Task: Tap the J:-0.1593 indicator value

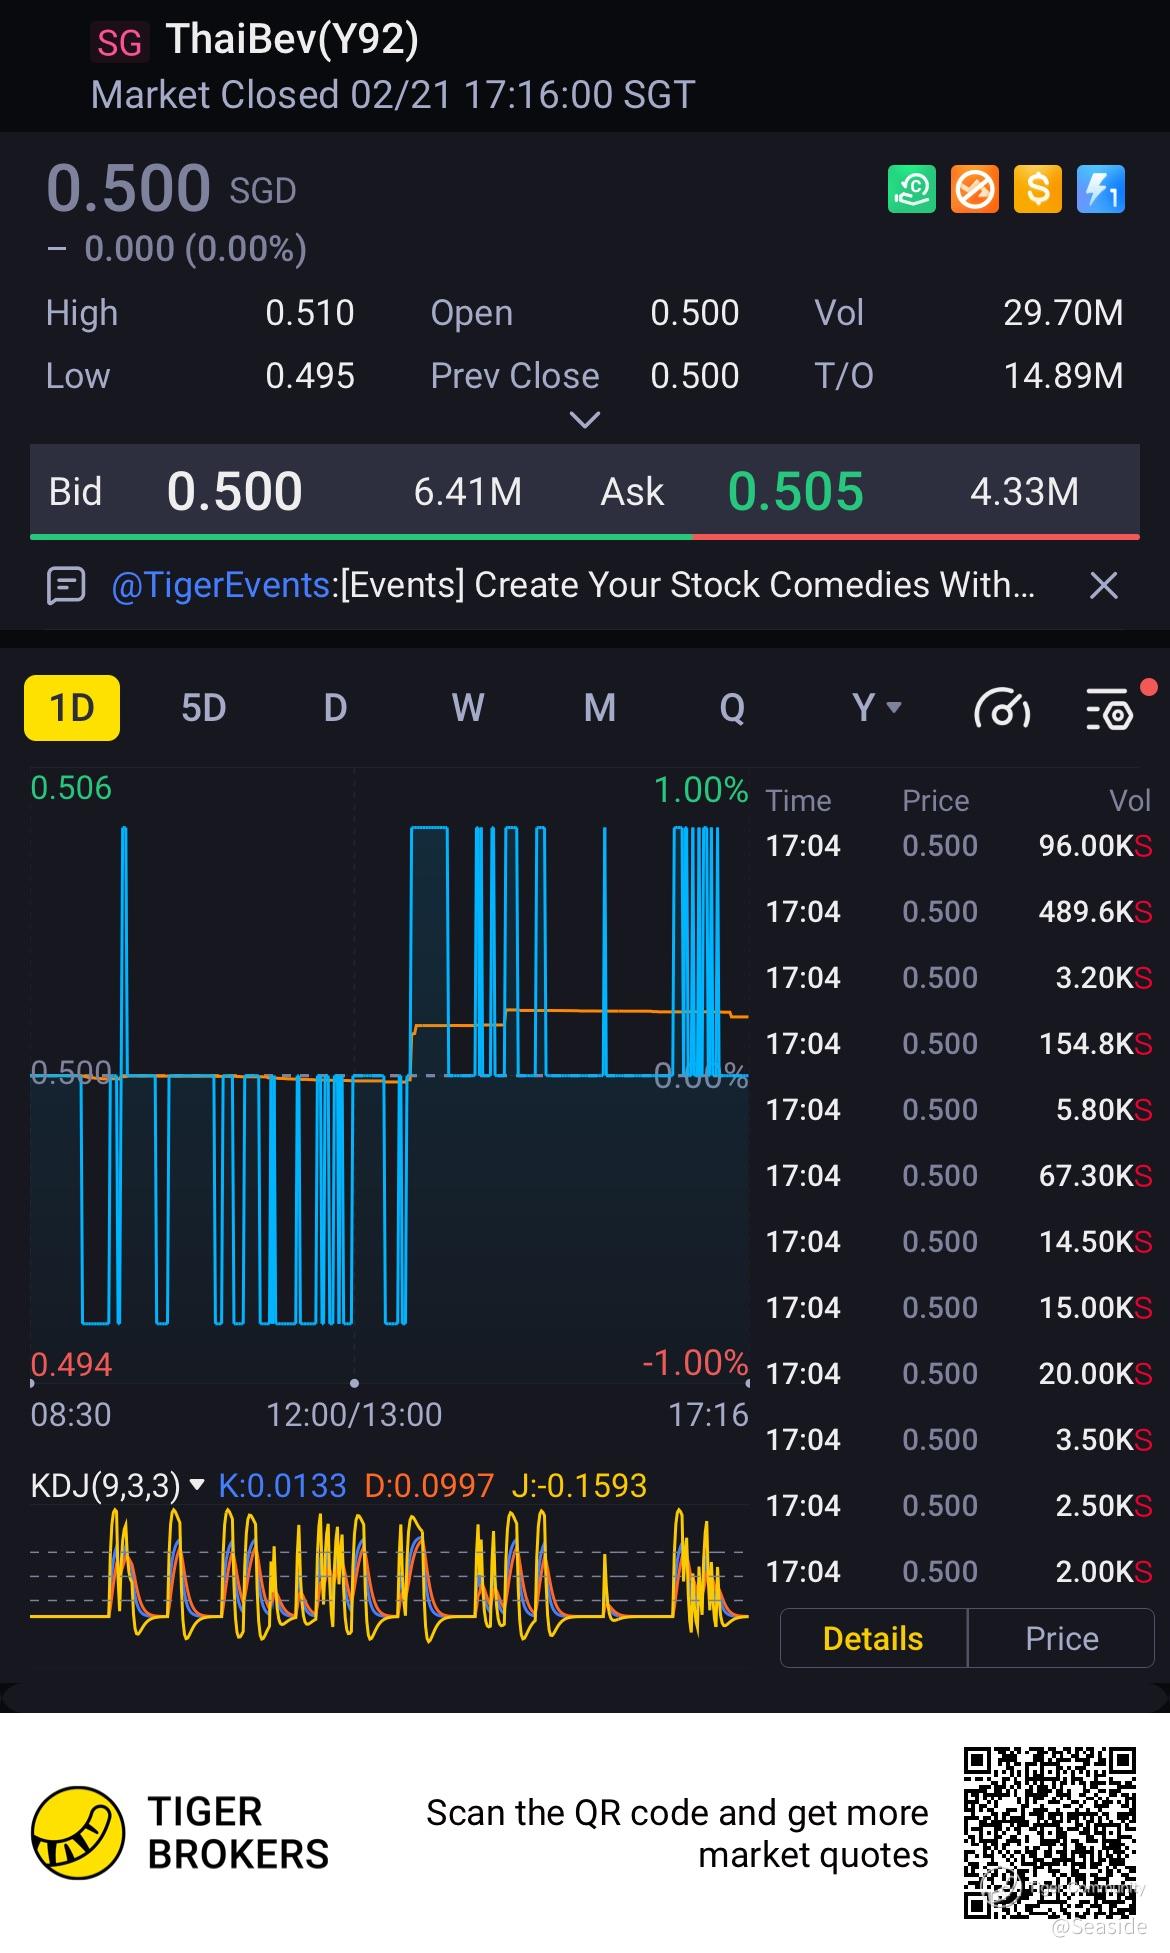Action: 579,1485
